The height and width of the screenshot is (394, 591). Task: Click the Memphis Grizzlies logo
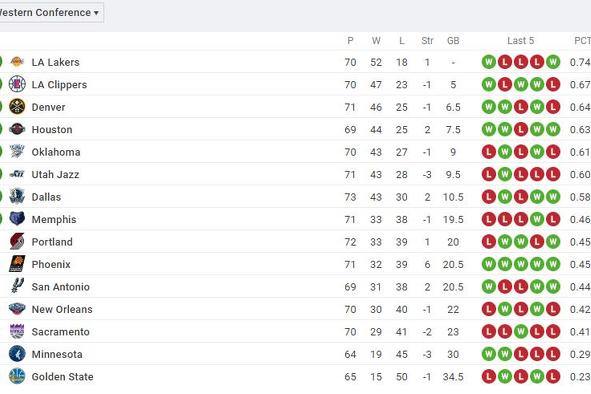(17, 219)
